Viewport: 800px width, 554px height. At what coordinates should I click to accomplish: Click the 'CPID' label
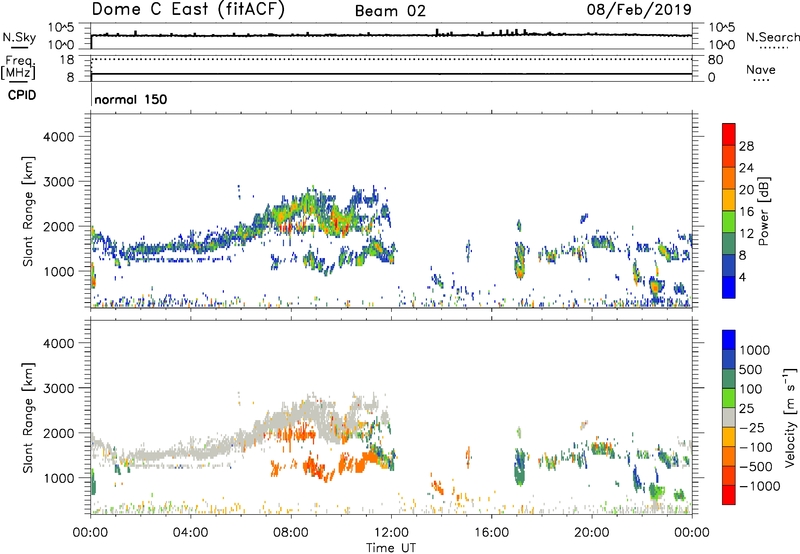click(22, 95)
